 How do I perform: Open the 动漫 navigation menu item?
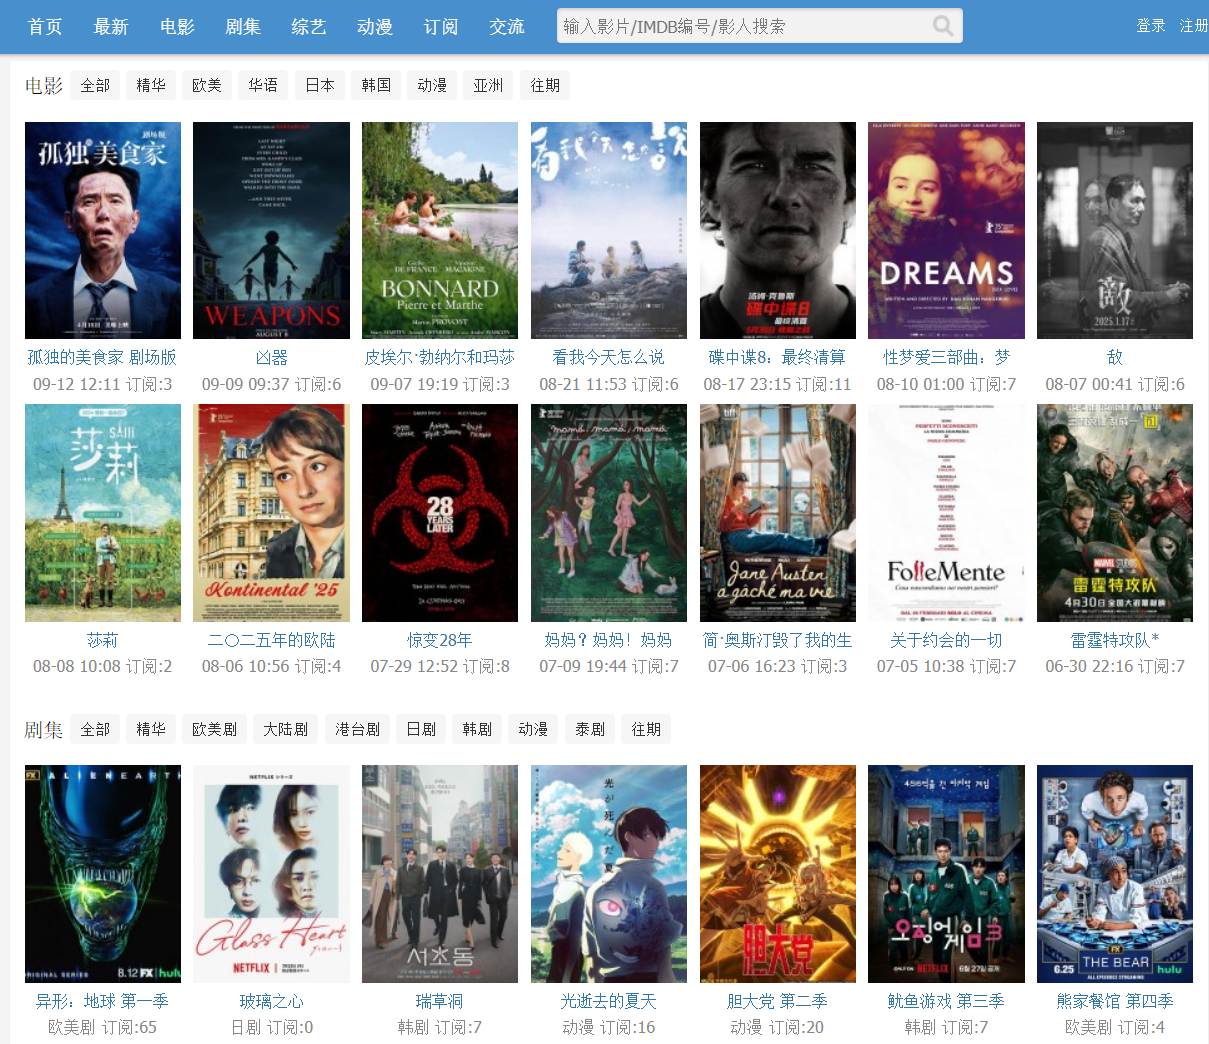[x=374, y=27]
